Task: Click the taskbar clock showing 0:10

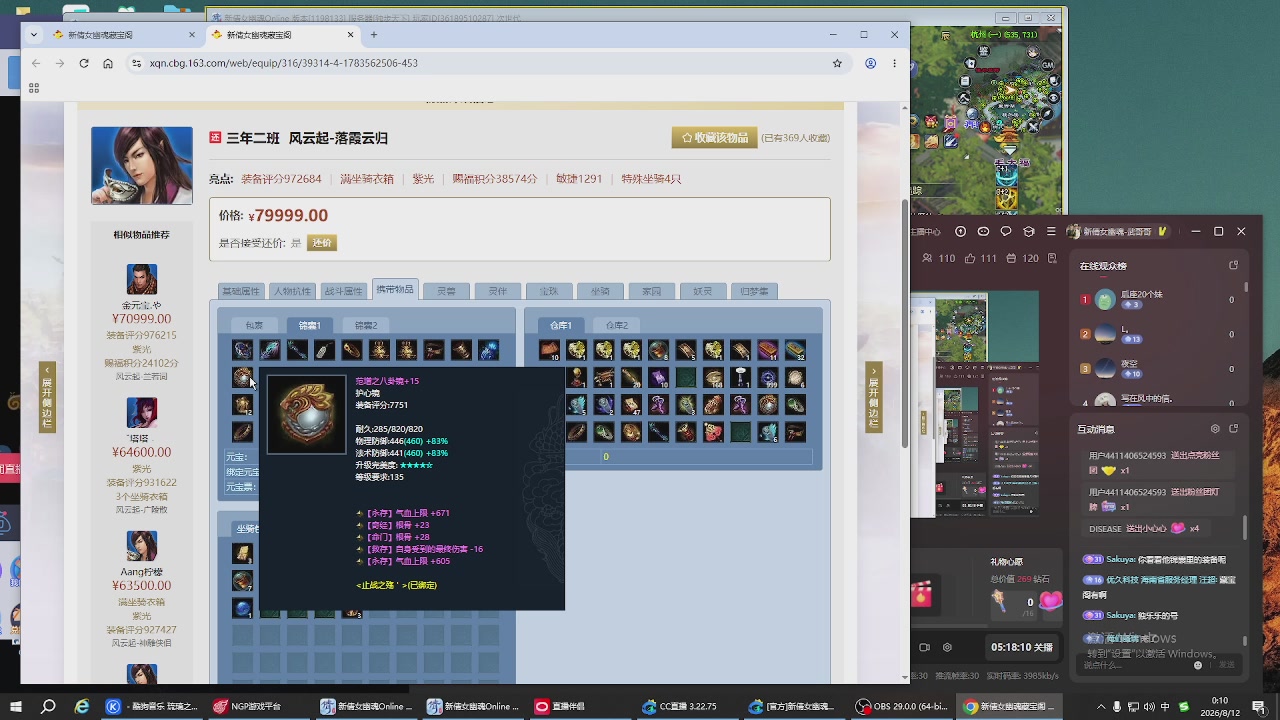Action: coord(1221,706)
